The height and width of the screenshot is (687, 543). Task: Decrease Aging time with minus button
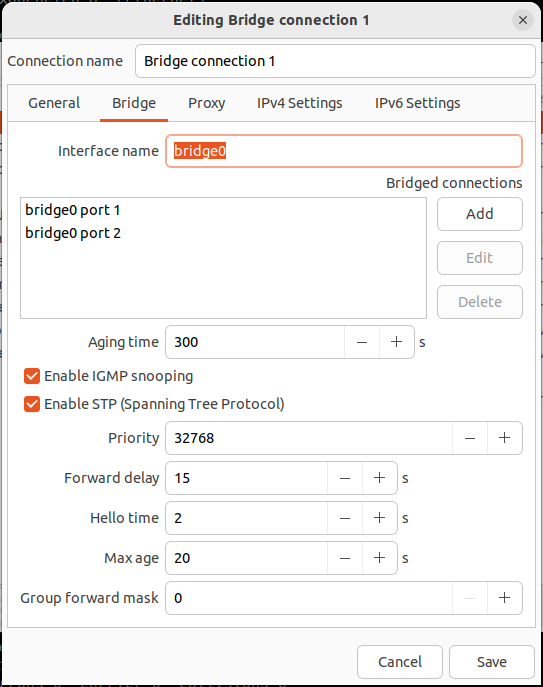pos(362,342)
